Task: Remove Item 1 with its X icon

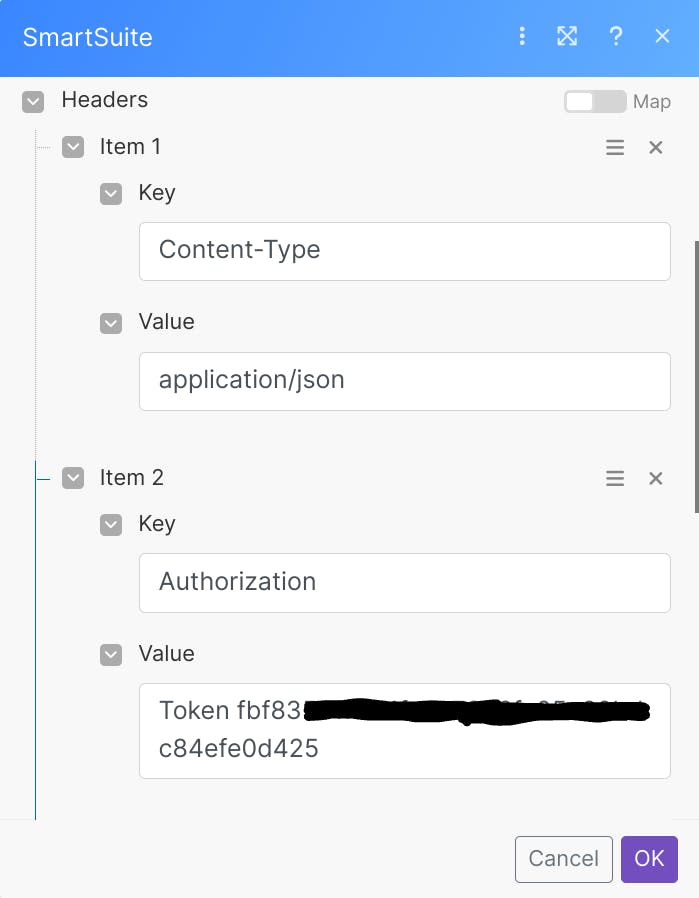Action: (x=655, y=147)
